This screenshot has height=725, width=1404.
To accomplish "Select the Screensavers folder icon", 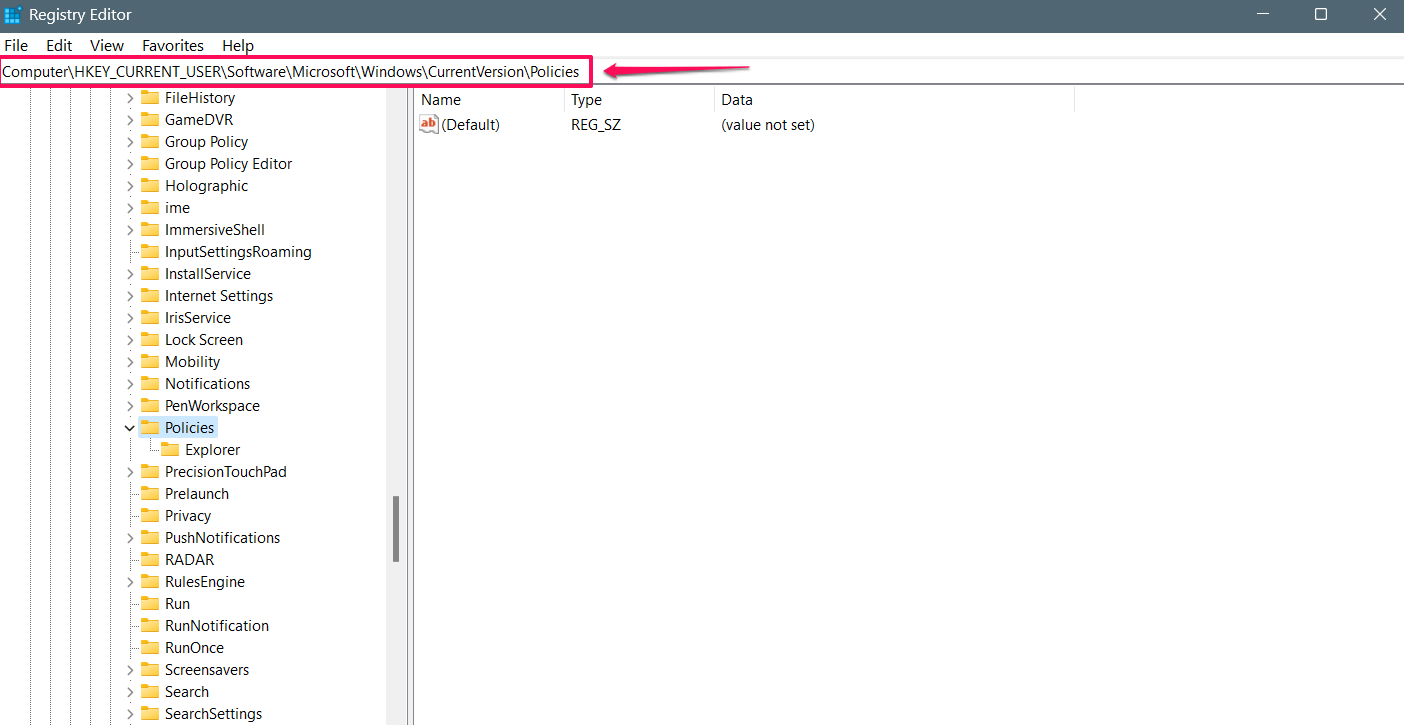I will [150, 669].
